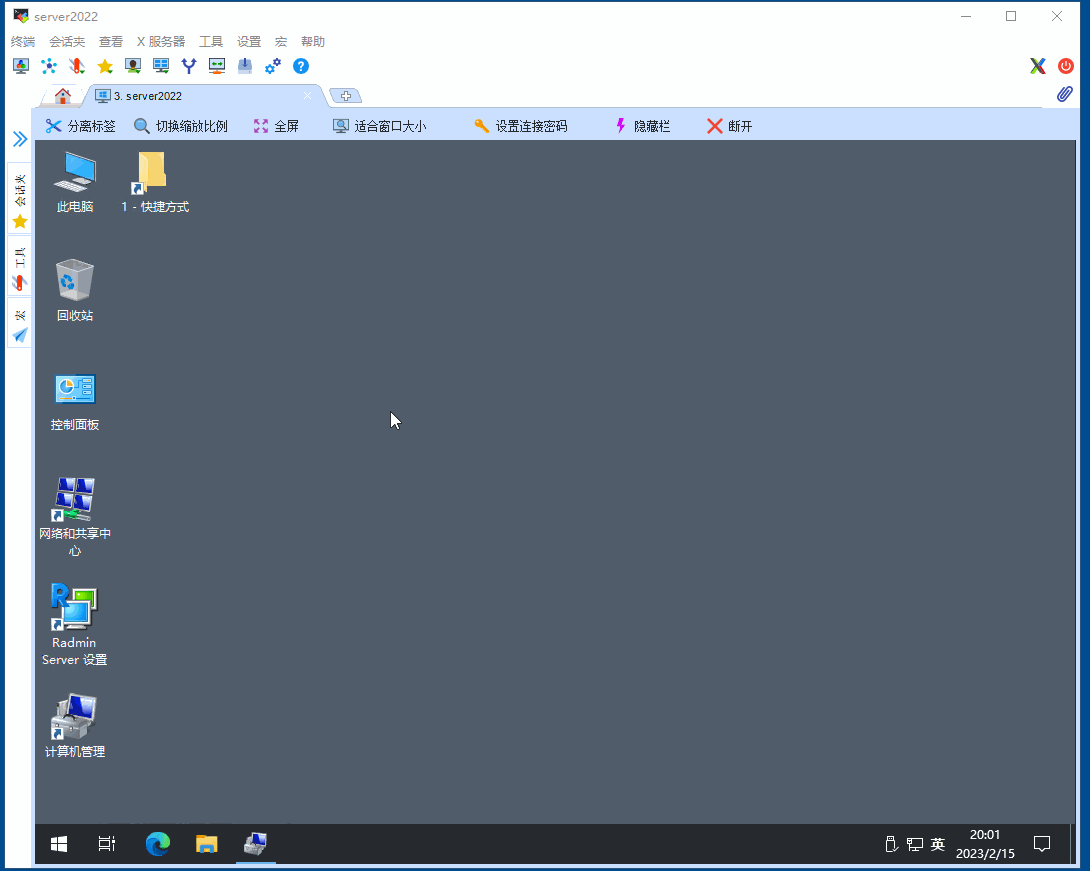Viewport: 1090px width, 871px height.
Task: Click the red power Exit icon
Action: [1066, 66]
